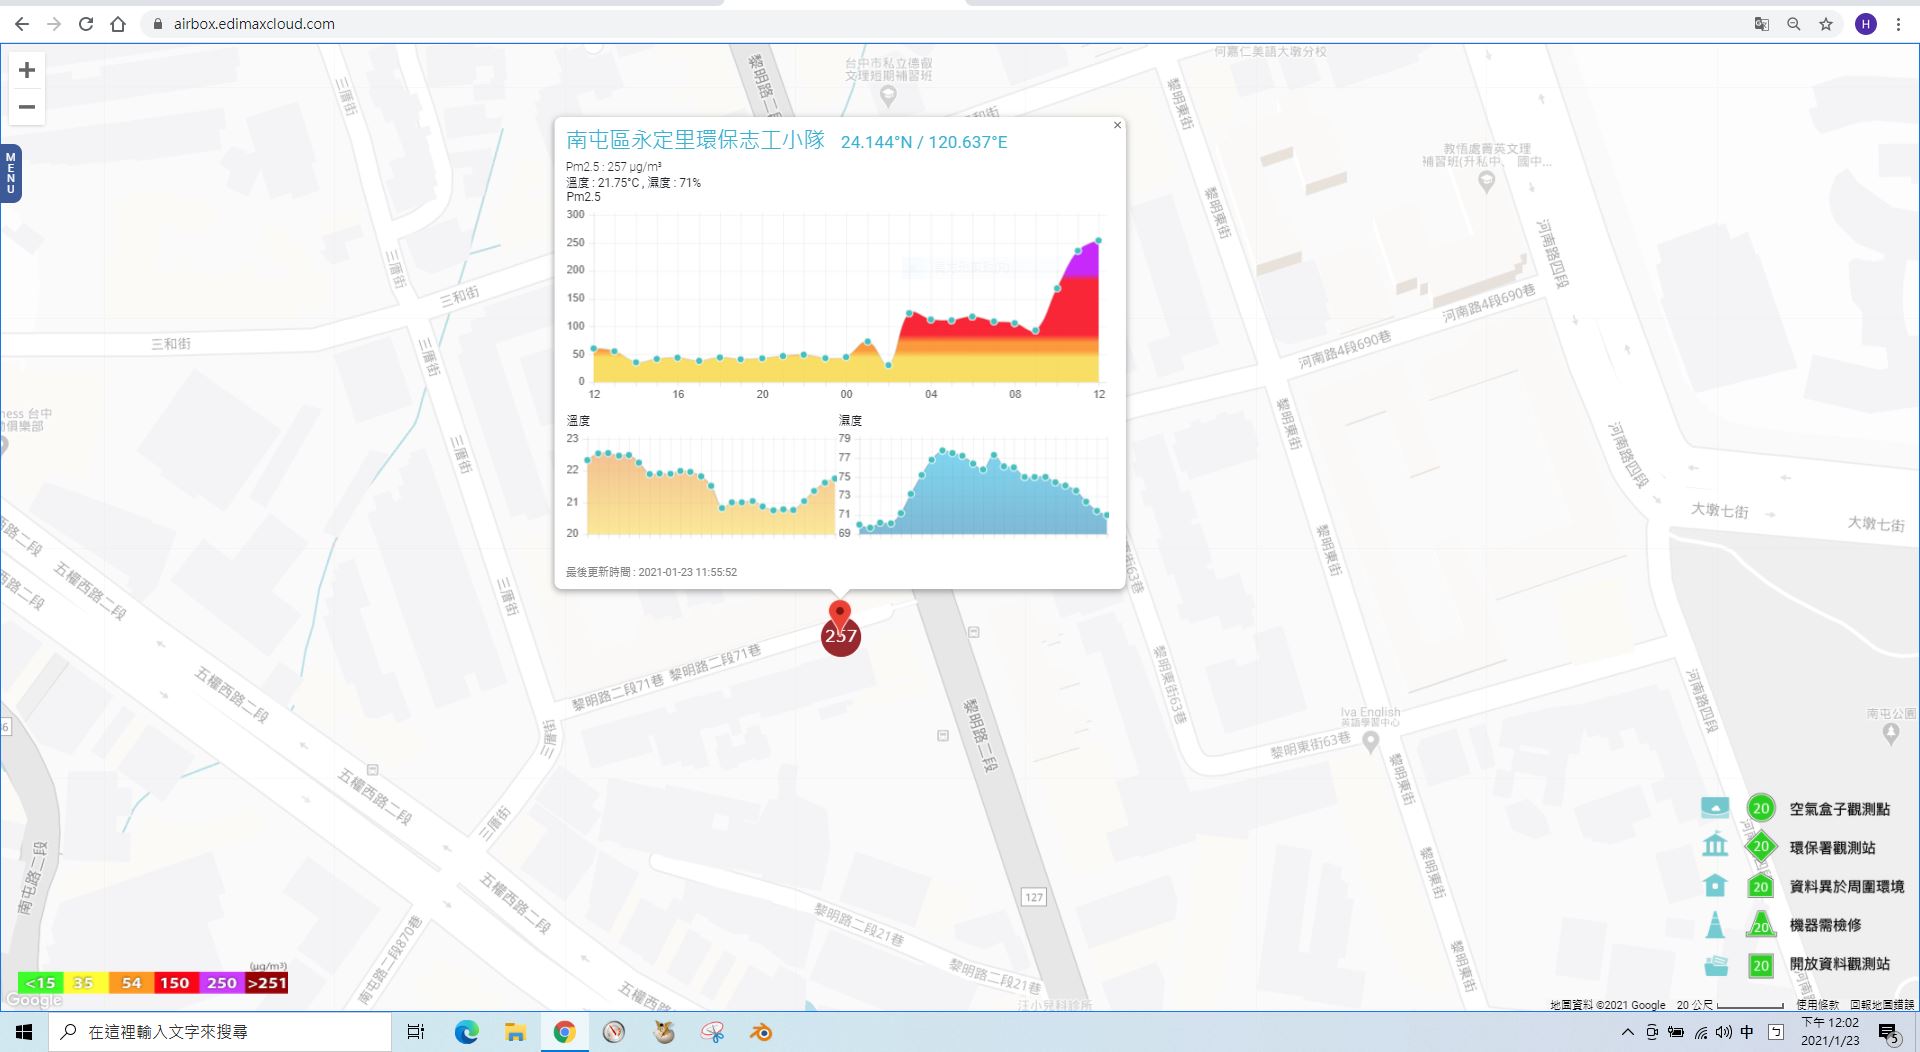Reload the airbox page

(86, 24)
